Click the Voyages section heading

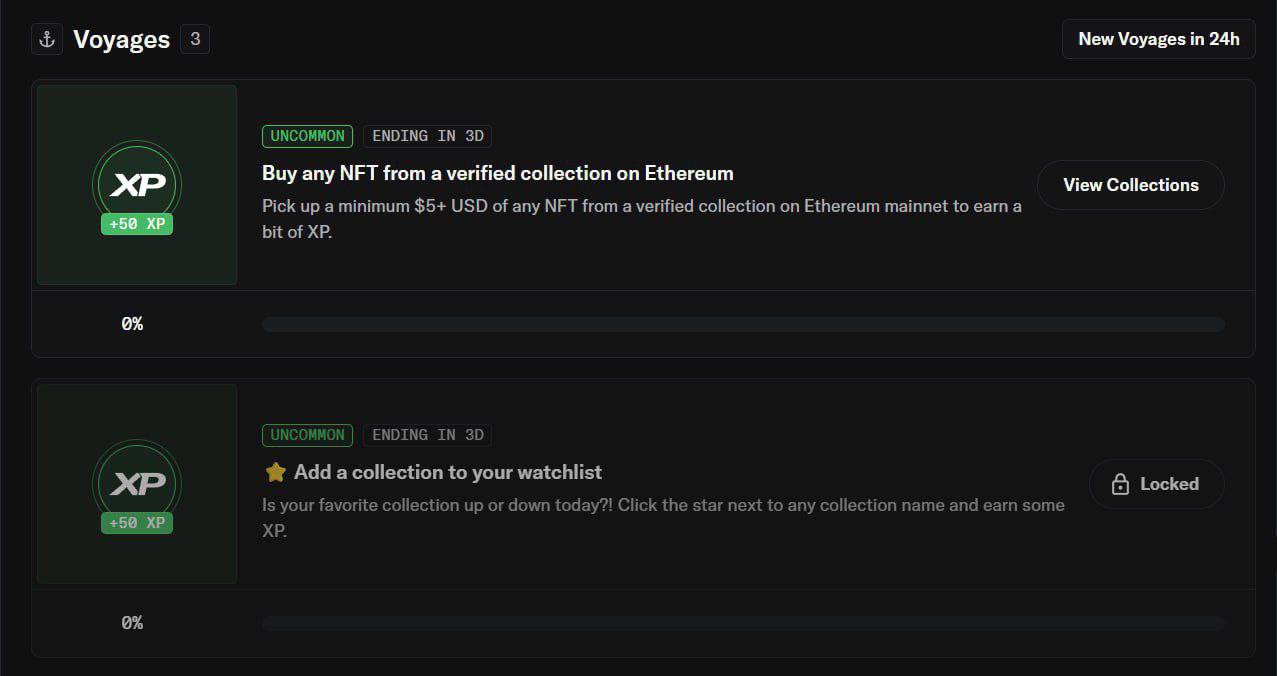pyautogui.click(x=122, y=40)
